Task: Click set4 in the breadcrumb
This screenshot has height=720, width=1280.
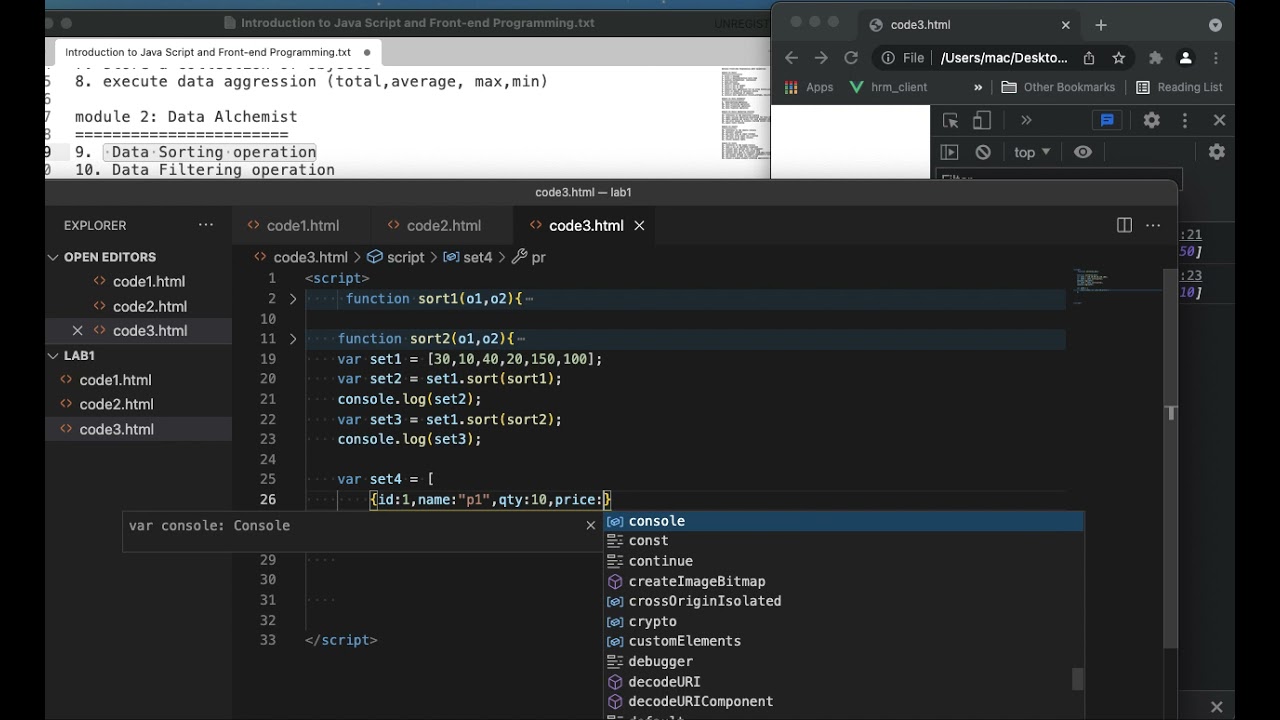Action: coord(477,257)
